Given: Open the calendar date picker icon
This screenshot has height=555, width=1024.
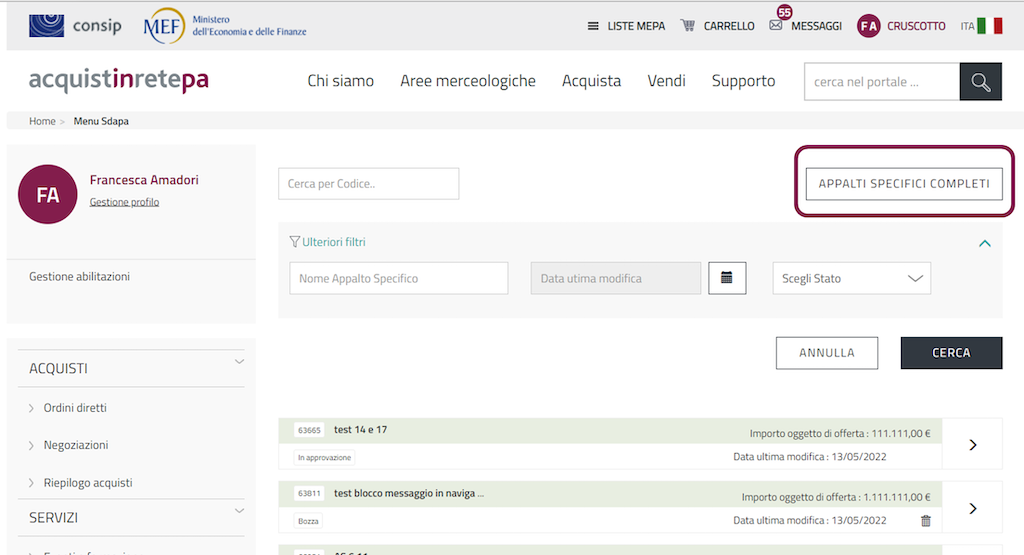Looking at the screenshot, I should [x=727, y=278].
